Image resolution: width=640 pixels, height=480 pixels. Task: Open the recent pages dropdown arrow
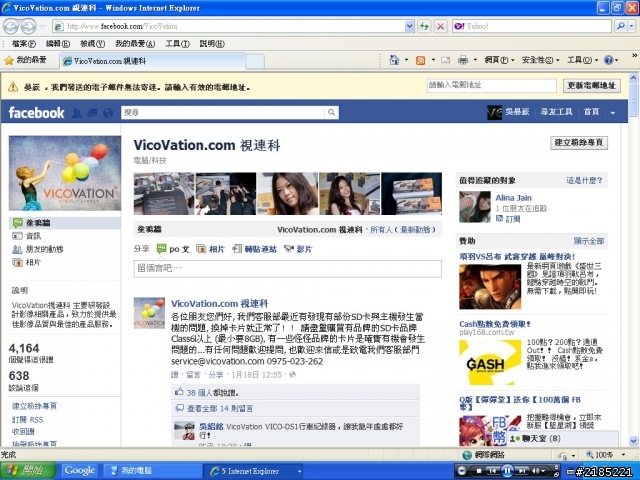(x=42, y=27)
